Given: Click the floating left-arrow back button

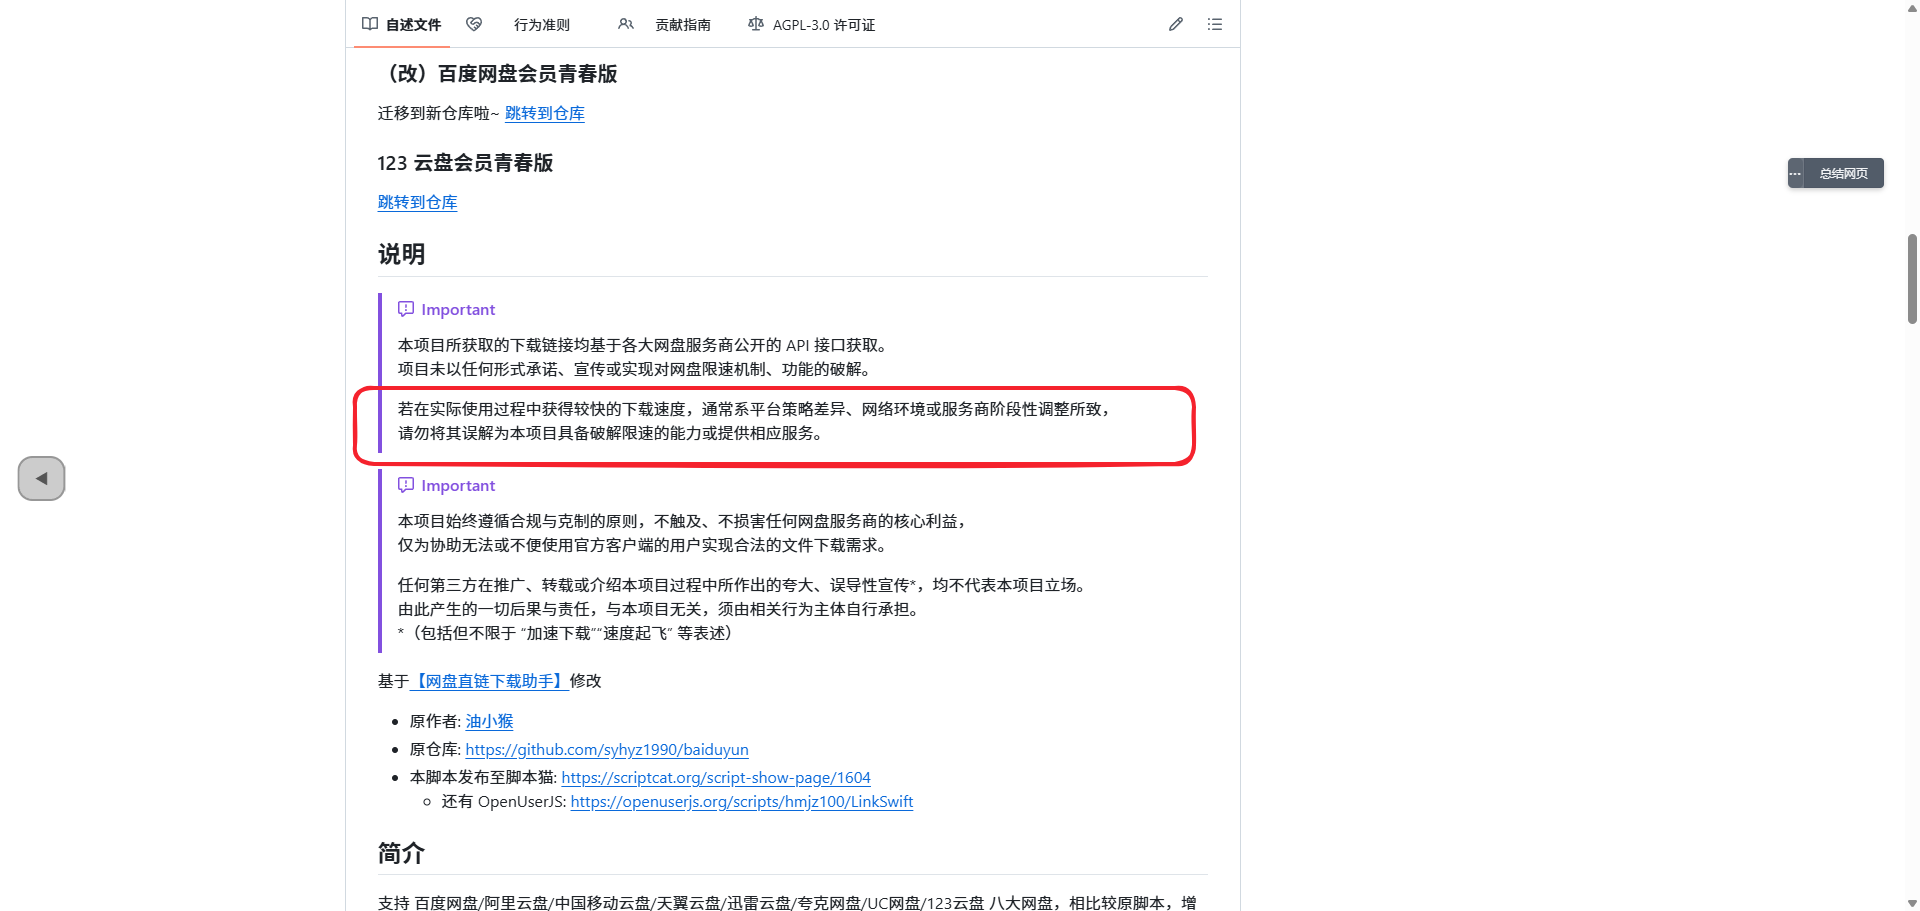Looking at the screenshot, I should pyautogui.click(x=41, y=478).
